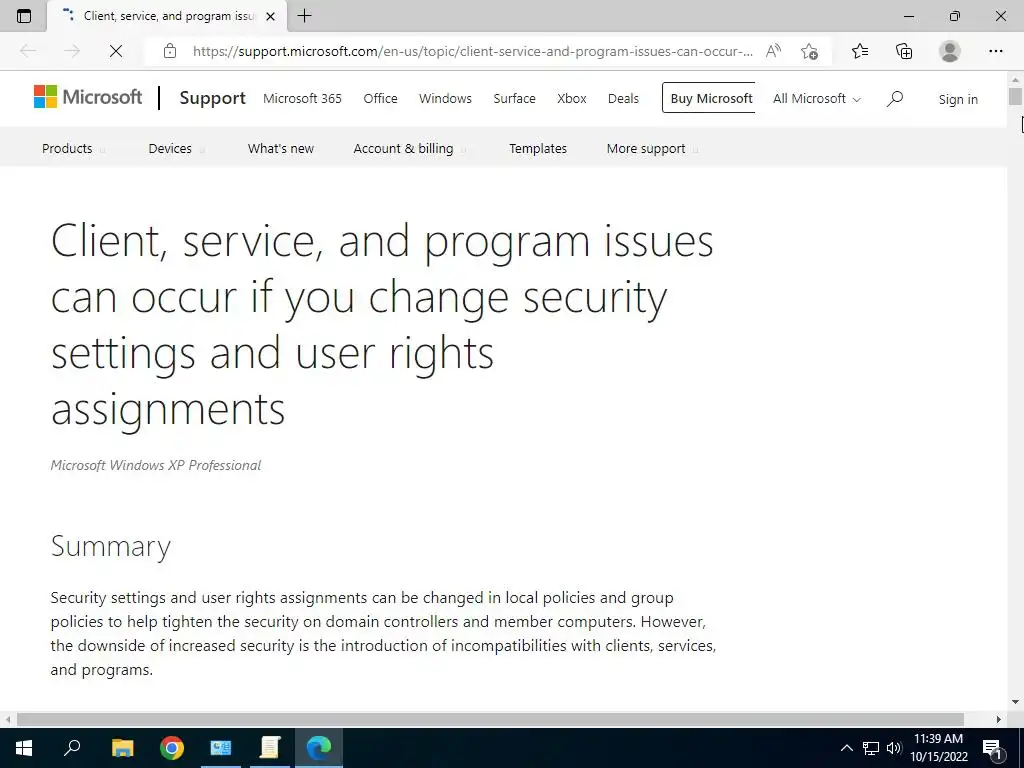Image resolution: width=1024 pixels, height=768 pixels.
Task: Expand More support menu
Action: pyautogui.click(x=652, y=148)
